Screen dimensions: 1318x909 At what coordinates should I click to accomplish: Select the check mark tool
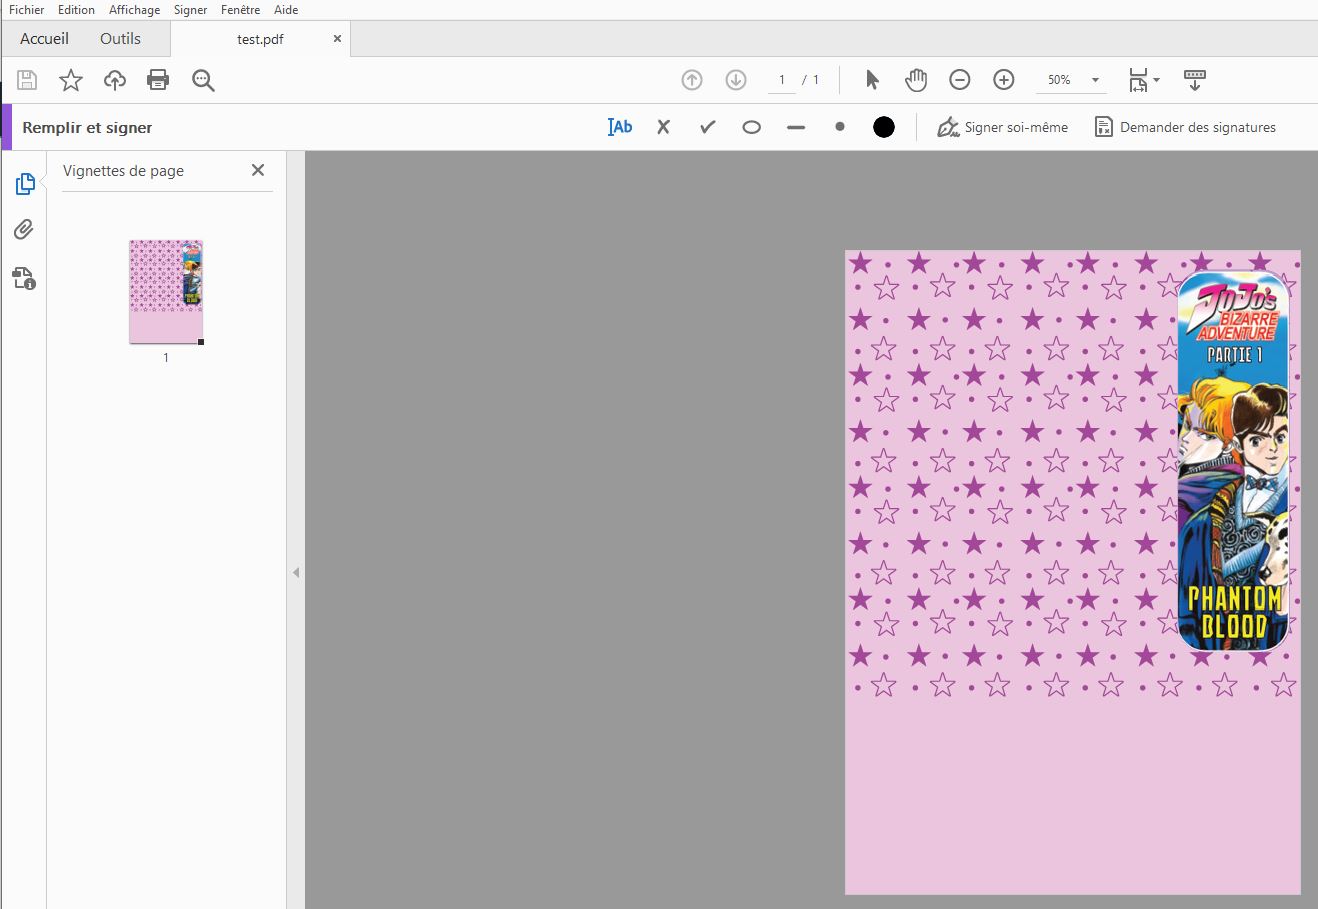click(708, 127)
